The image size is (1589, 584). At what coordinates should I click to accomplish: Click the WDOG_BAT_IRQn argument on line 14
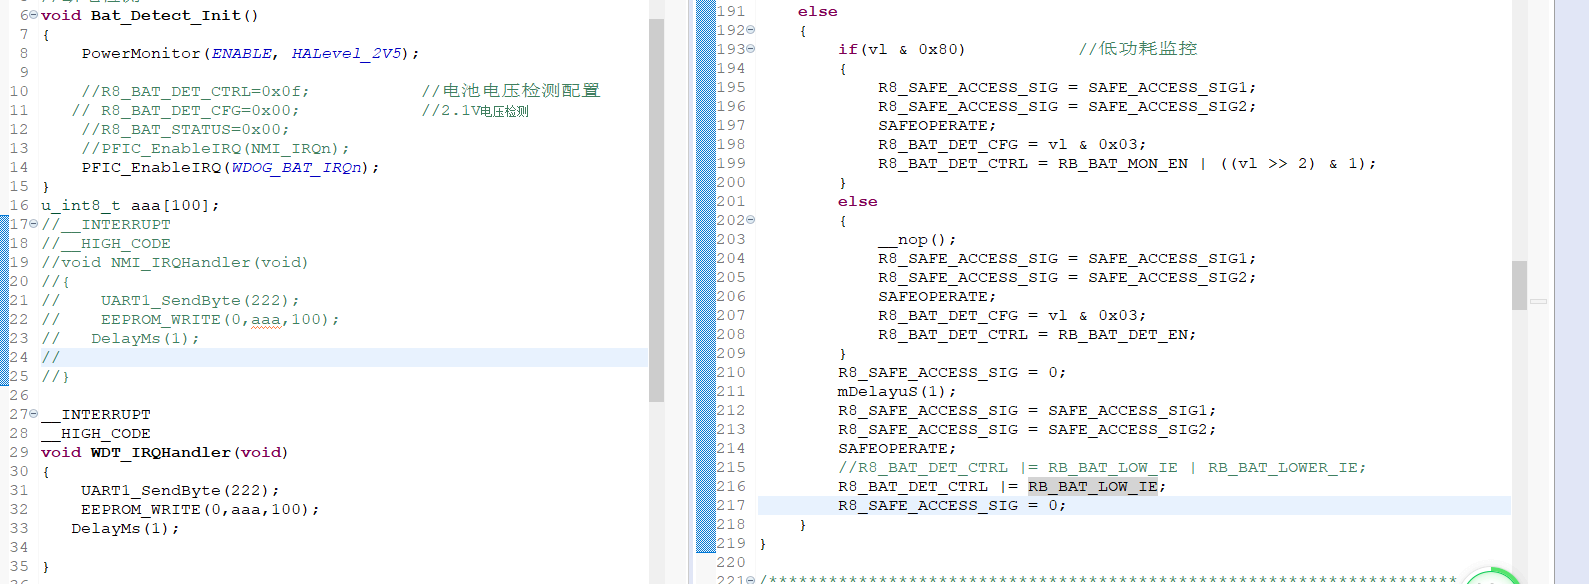(296, 168)
